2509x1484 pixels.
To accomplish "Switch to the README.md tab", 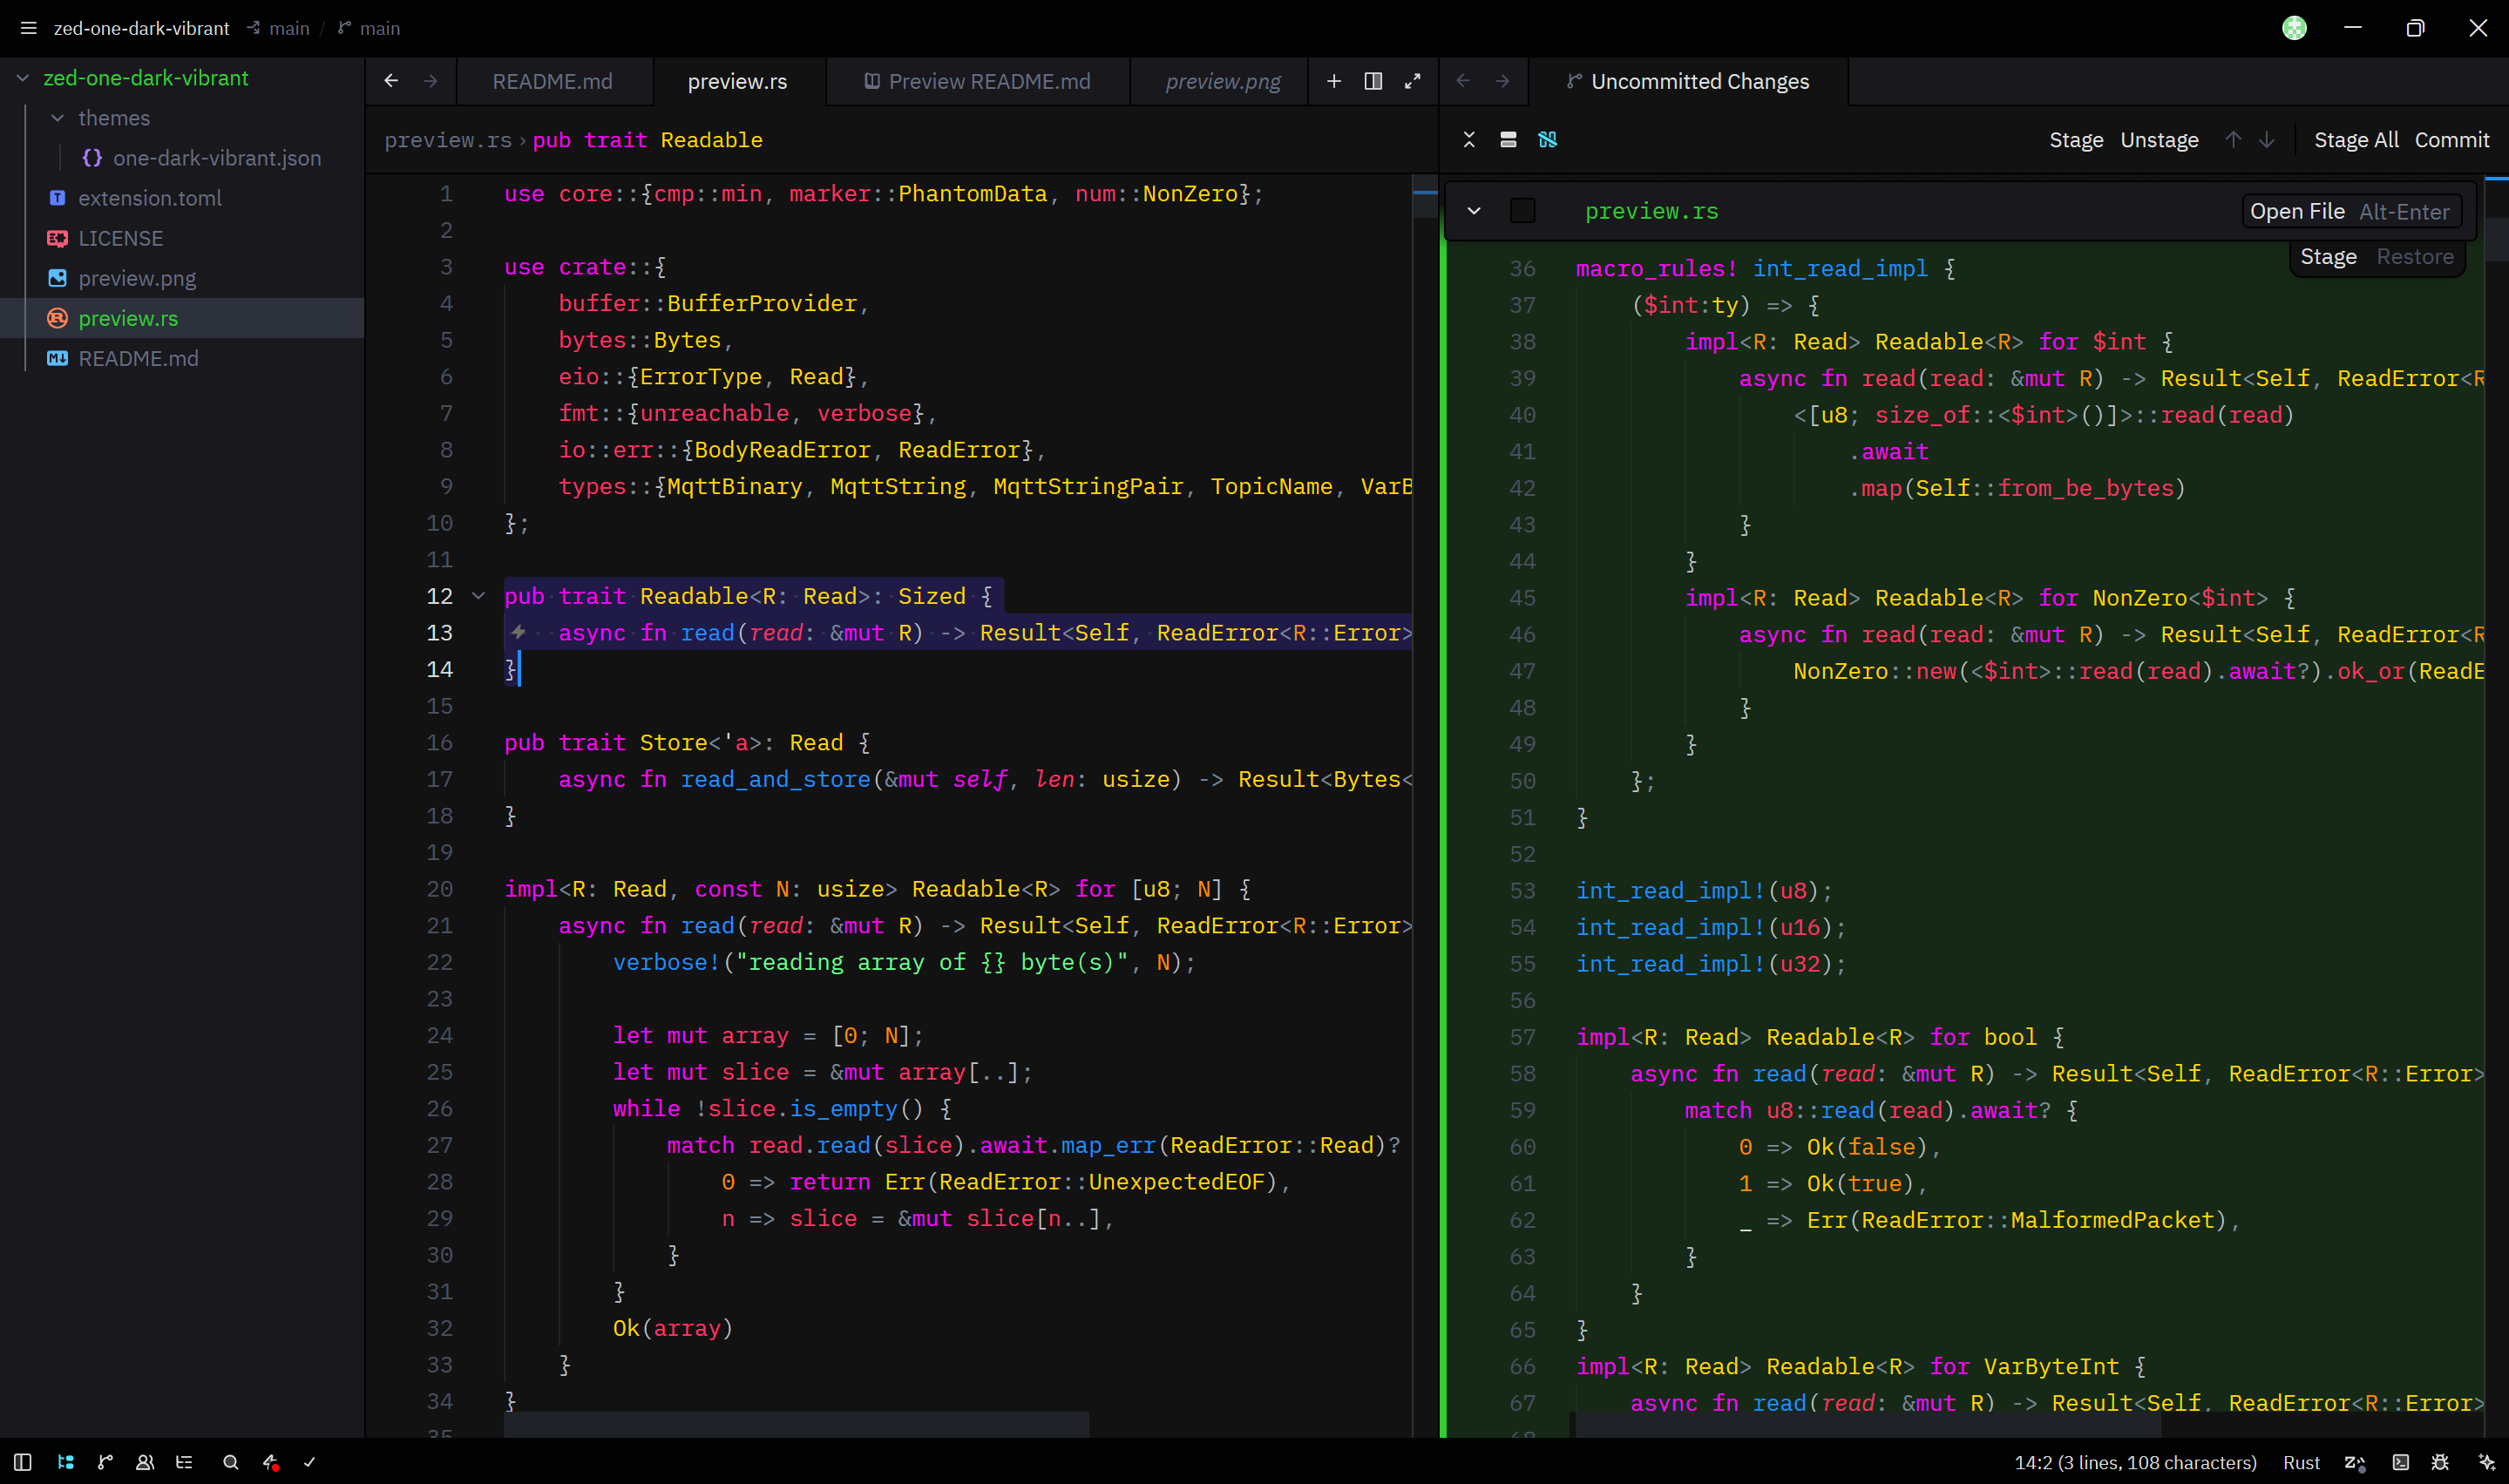I will coord(552,81).
